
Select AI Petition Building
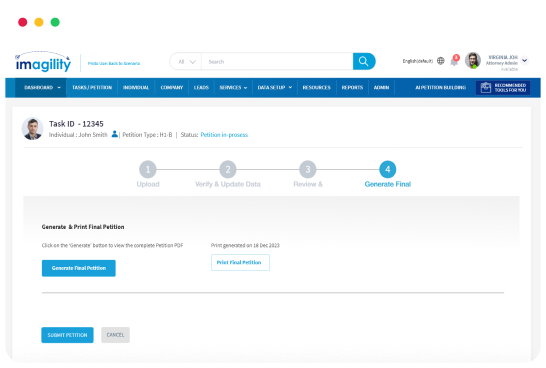tap(440, 88)
